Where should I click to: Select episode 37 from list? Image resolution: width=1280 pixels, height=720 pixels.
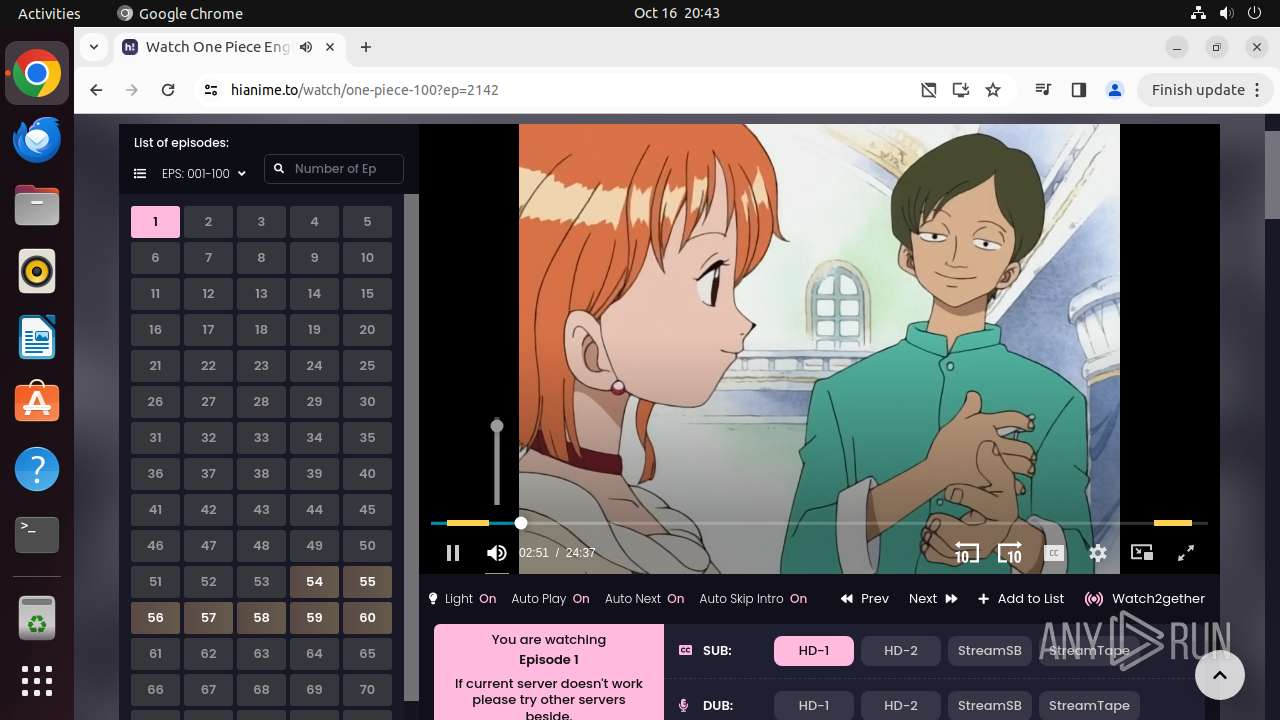pos(208,474)
